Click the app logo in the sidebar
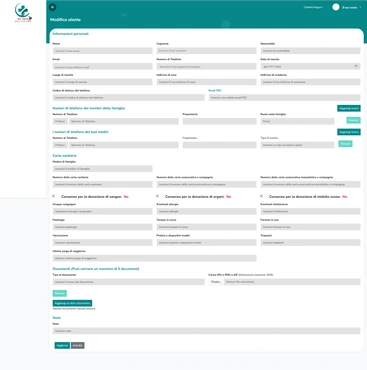This screenshot has height=370, width=367. click(23, 12)
